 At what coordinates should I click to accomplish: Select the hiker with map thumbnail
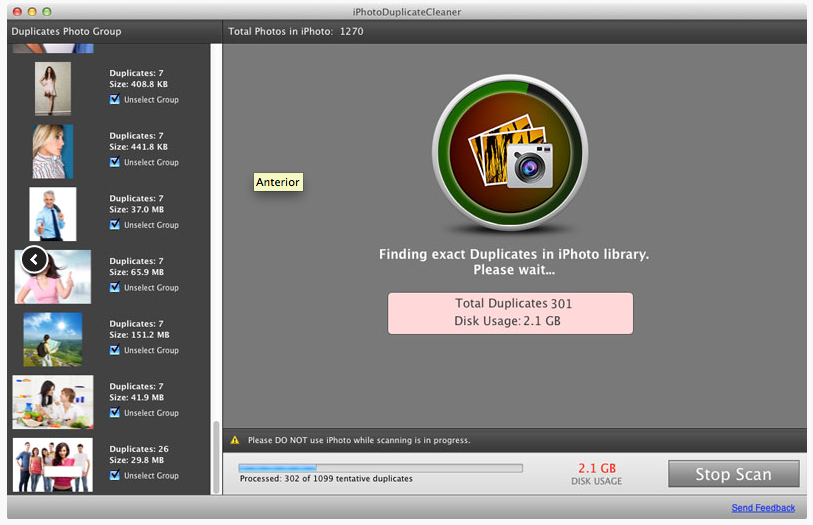tap(53, 339)
